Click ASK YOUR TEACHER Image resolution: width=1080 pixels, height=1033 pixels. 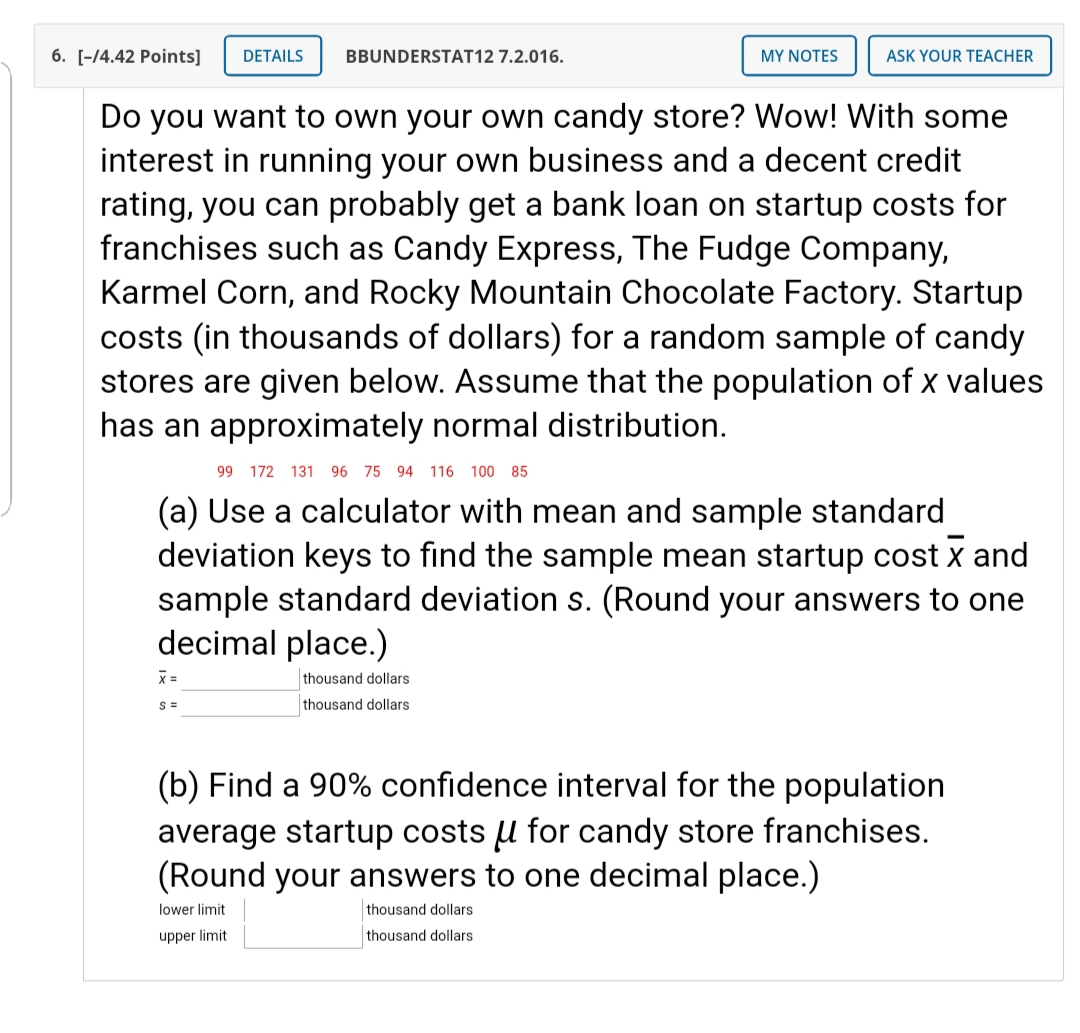pyautogui.click(x=959, y=56)
